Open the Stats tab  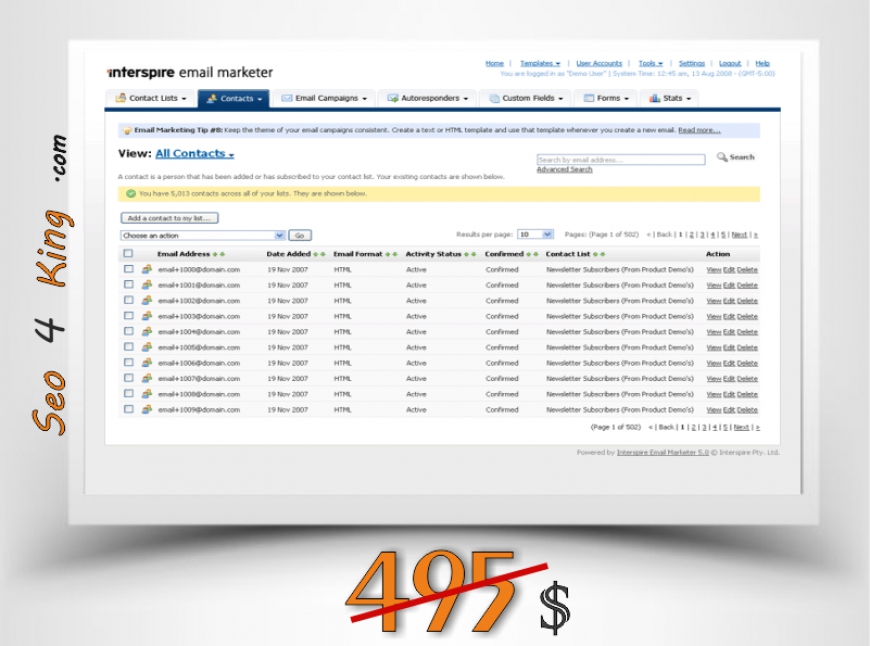click(669, 98)
